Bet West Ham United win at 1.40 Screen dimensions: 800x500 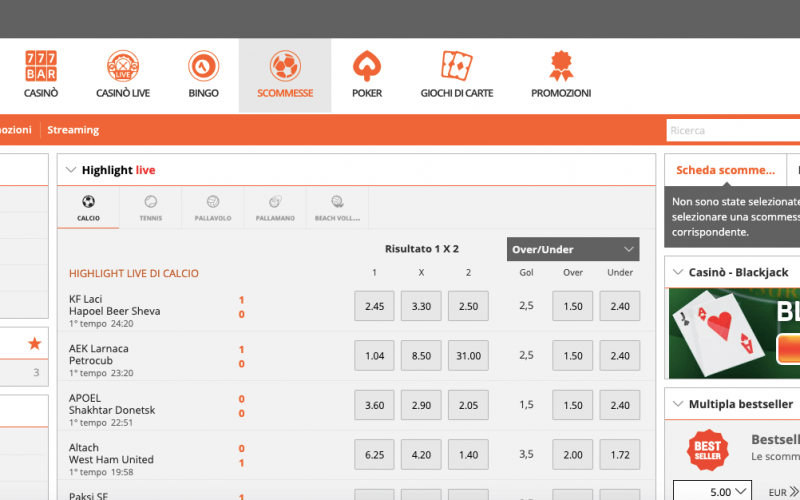(468, 455)
